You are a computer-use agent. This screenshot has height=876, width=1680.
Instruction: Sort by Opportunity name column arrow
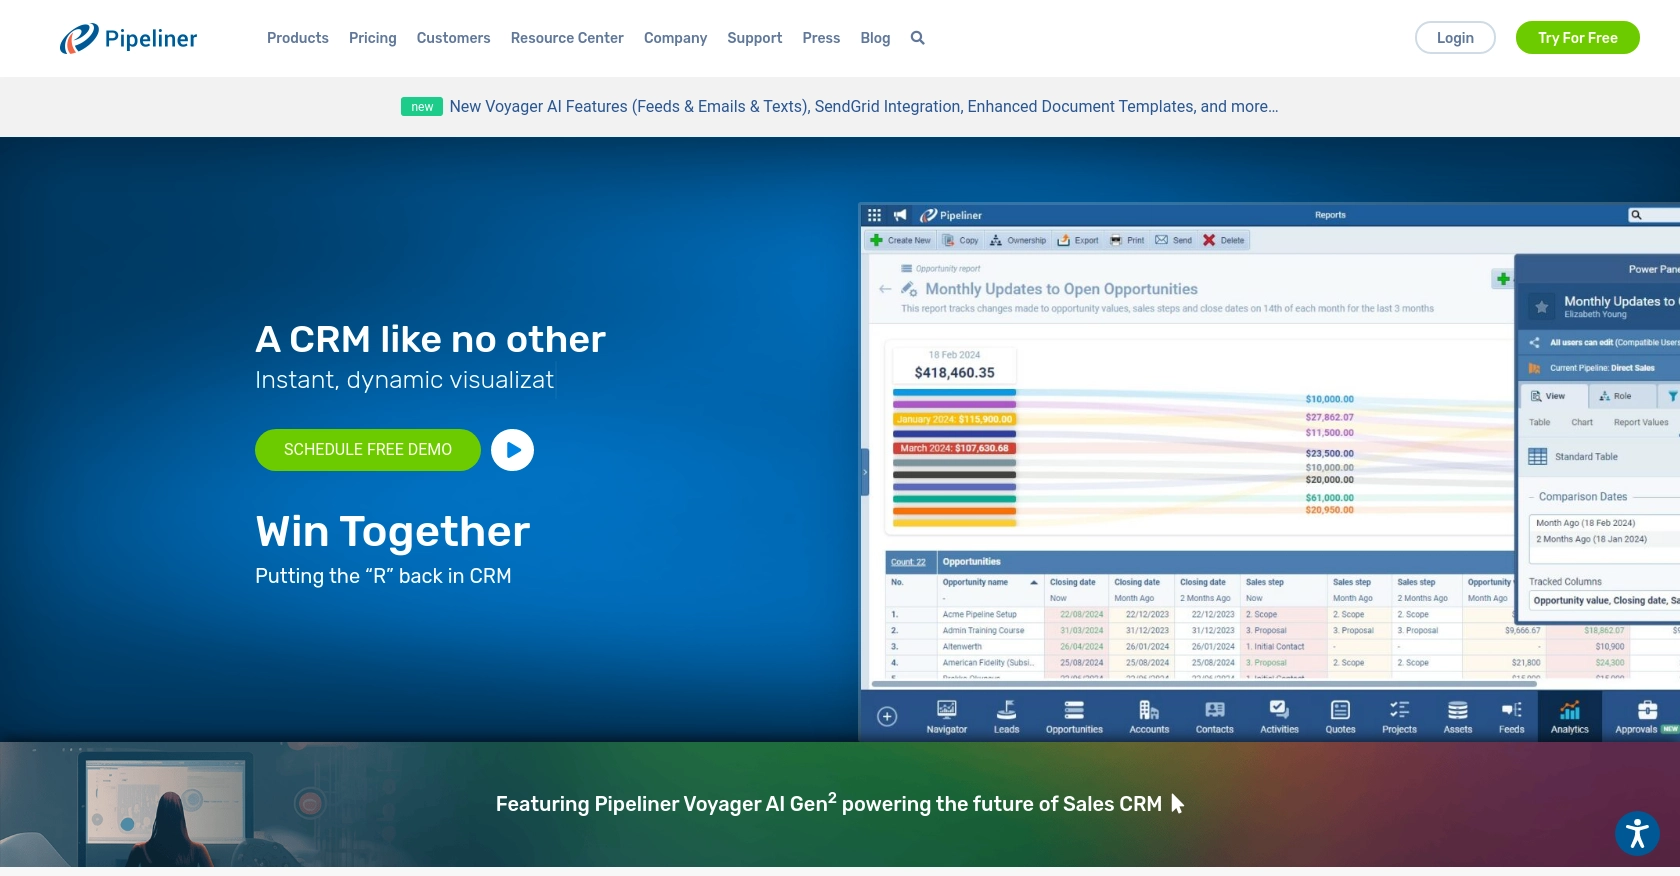pos(1034,582)
